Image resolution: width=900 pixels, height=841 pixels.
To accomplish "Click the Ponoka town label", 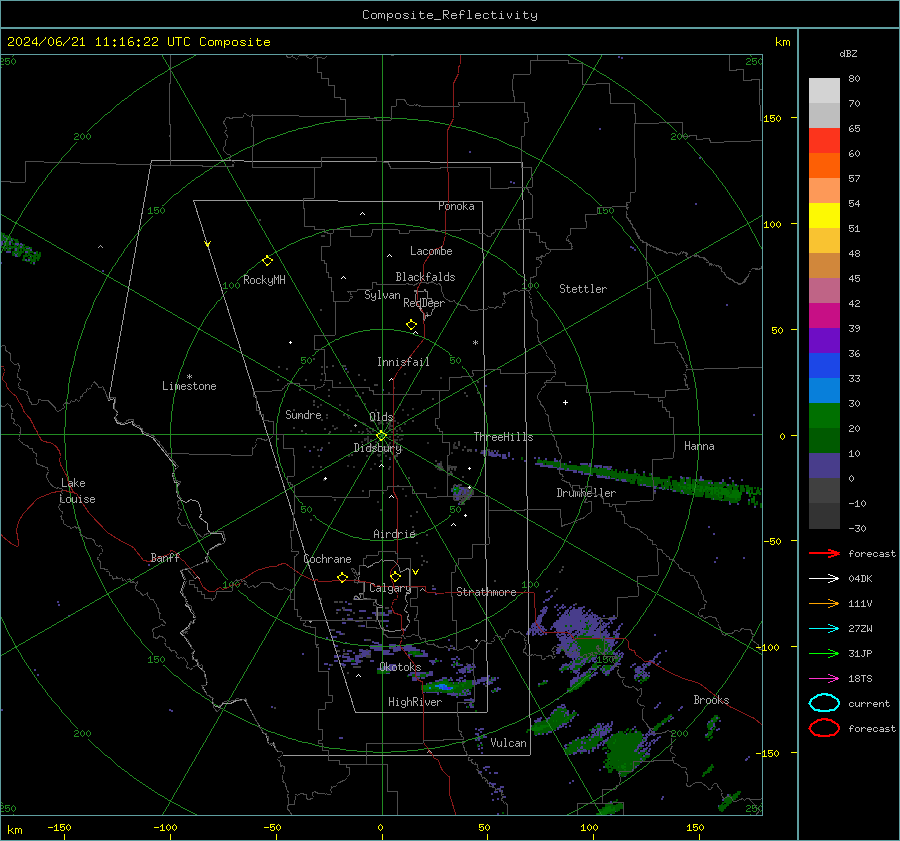I will tap(456, 206).
